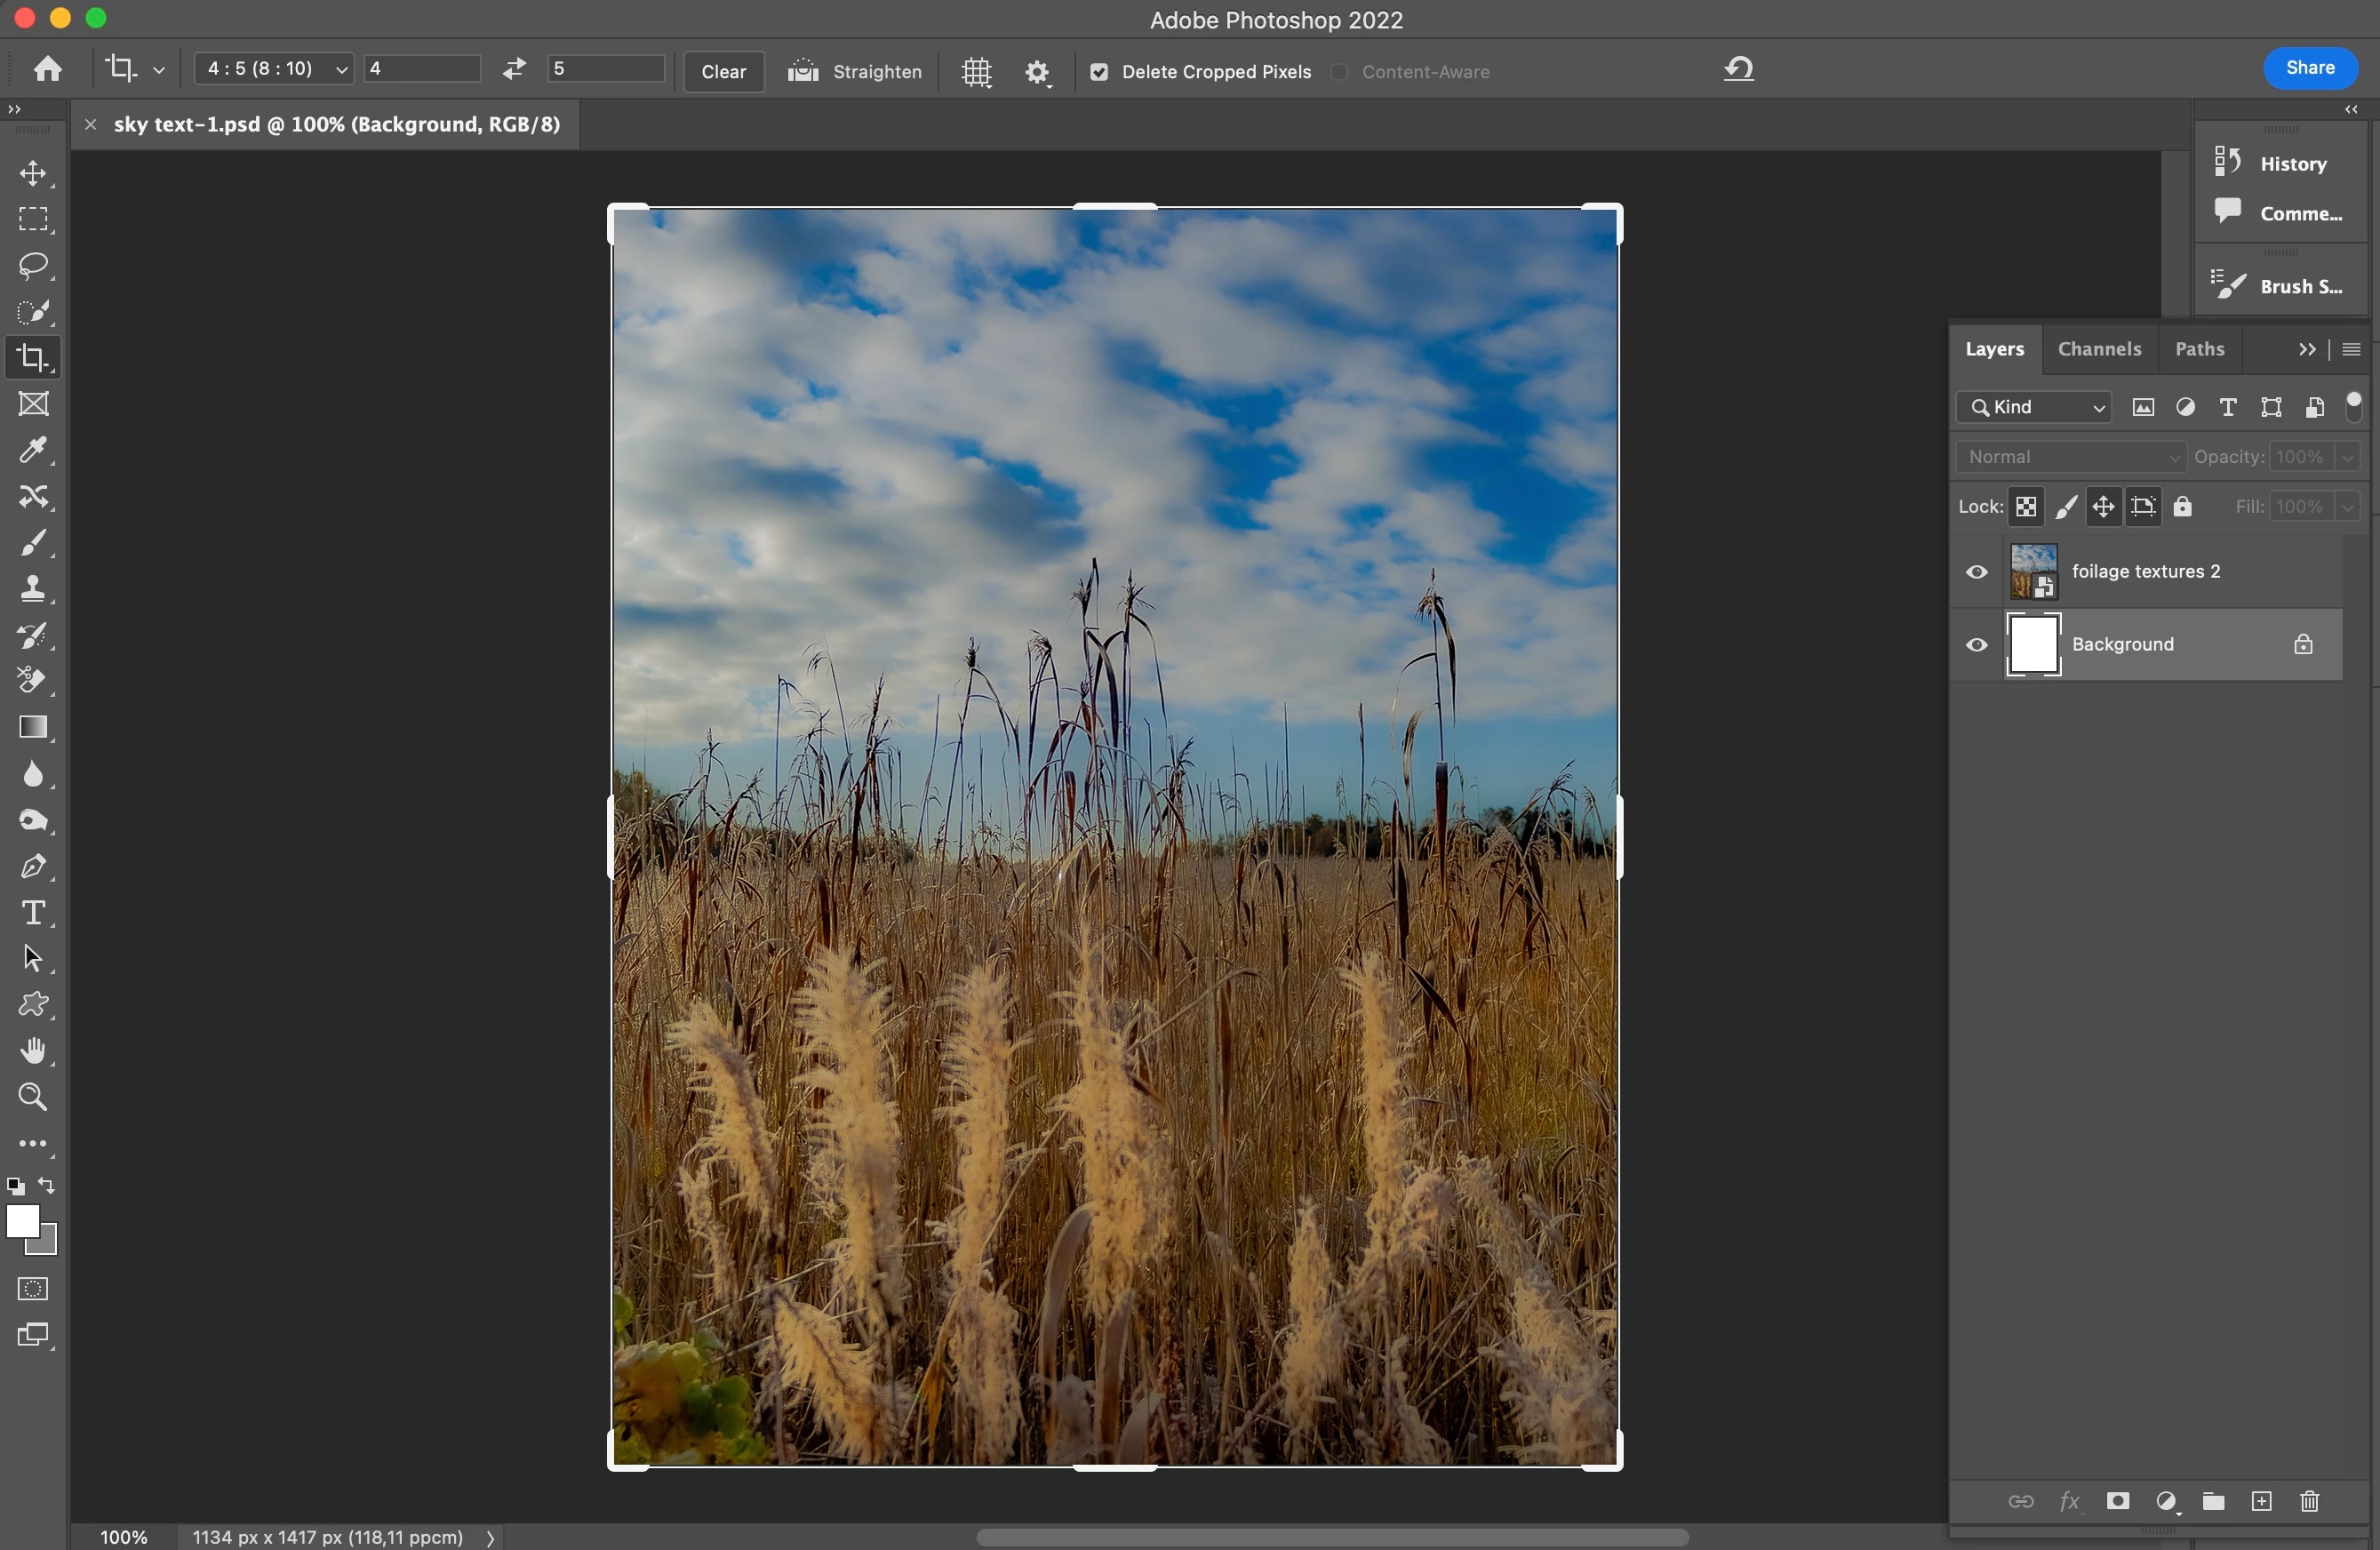Hide the Background layer

pos(1976,645)
